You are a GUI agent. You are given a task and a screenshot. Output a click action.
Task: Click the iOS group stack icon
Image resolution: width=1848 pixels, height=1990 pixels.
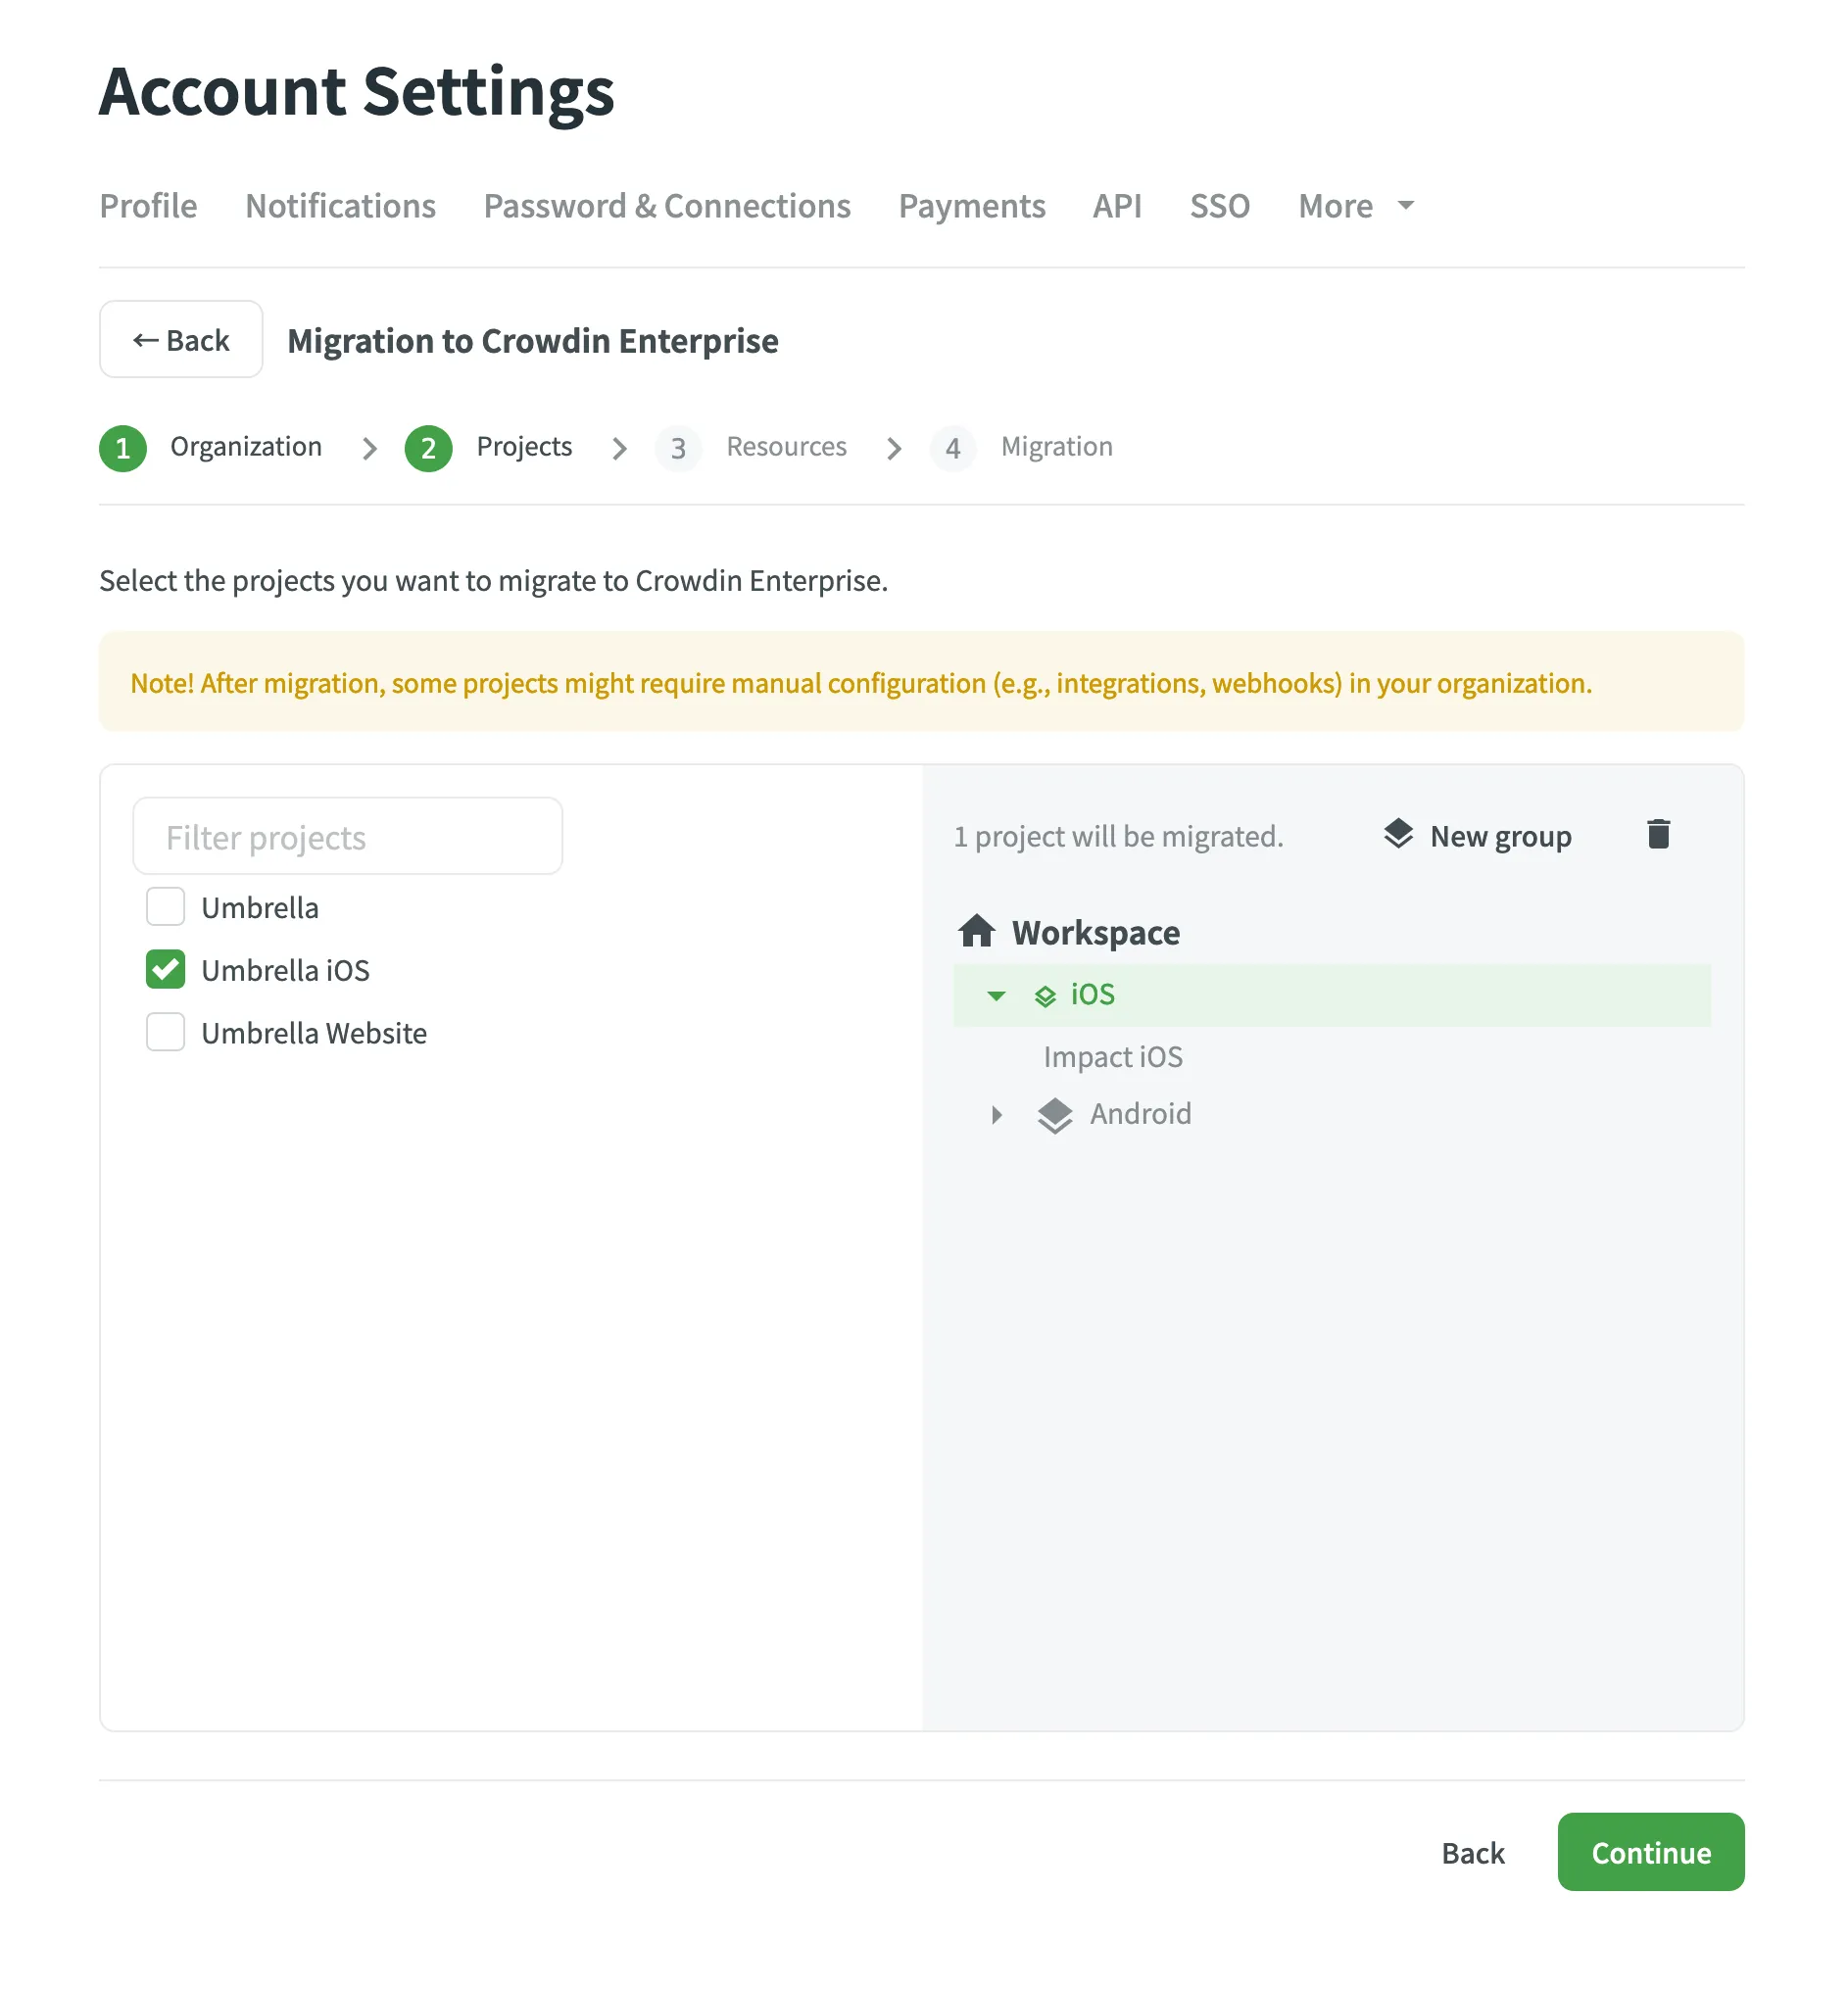click(x=1044, y=995)
